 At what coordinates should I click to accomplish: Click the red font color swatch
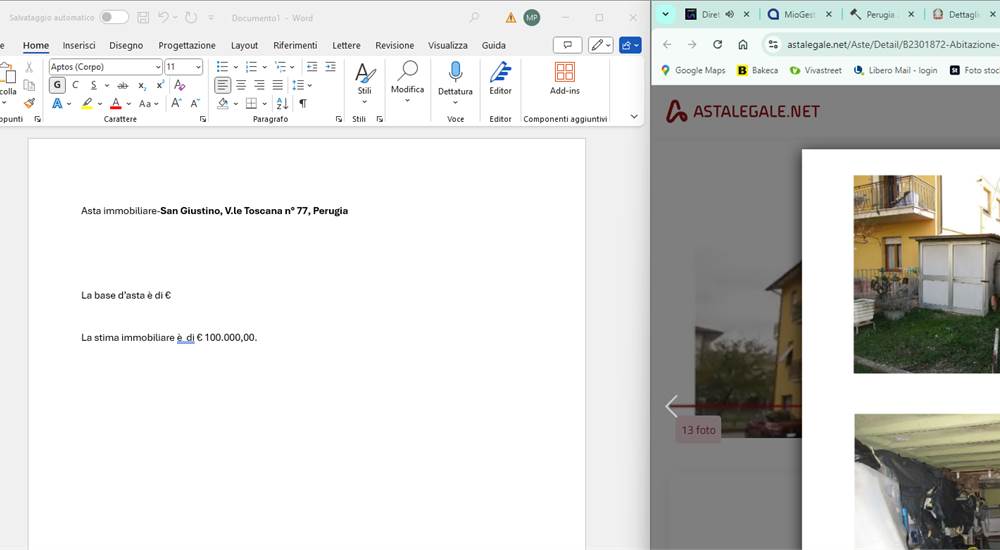point(116,104)
